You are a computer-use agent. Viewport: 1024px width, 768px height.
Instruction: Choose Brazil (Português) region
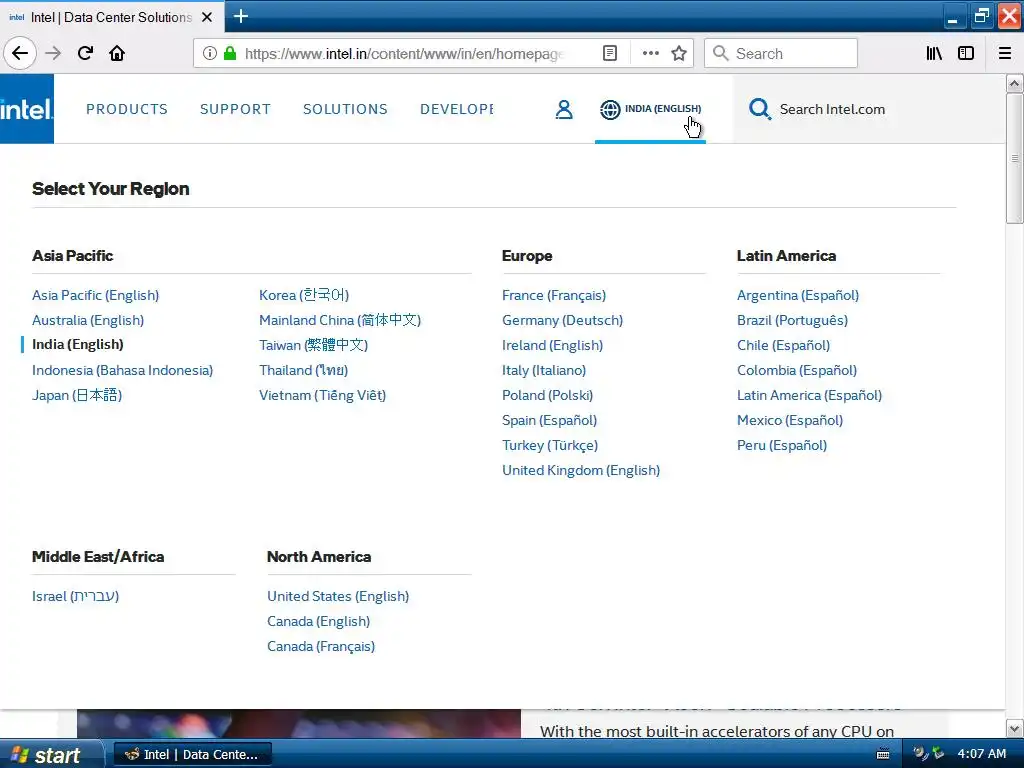pyautogui.click(x=792, y=320)
